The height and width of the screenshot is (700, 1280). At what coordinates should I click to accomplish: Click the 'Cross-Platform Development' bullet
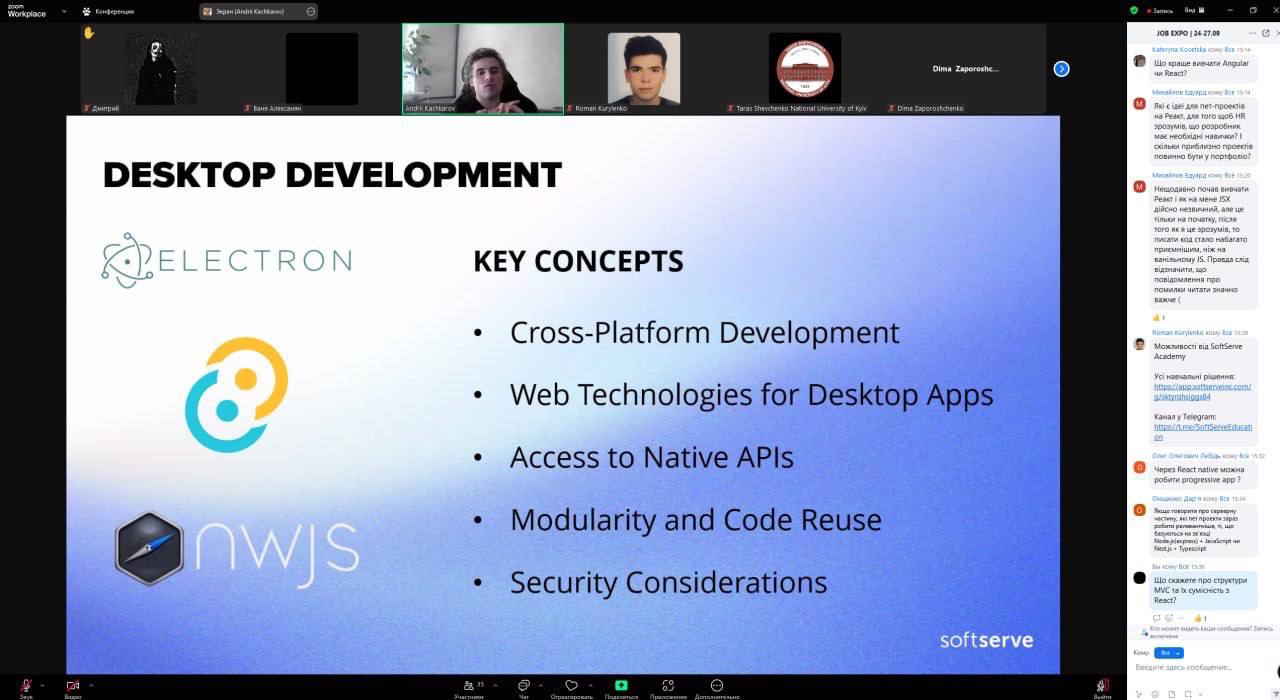(x=705, y=332)
